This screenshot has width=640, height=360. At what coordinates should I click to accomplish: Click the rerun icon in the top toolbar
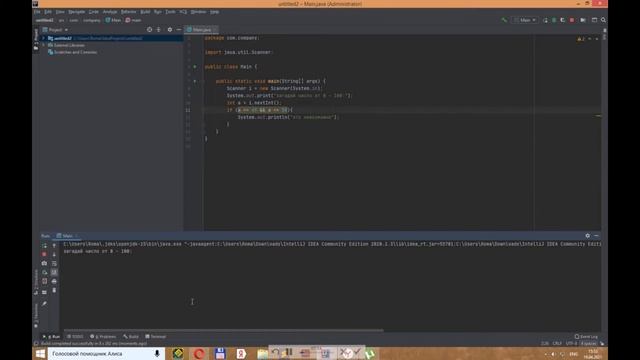coord(545,20)
